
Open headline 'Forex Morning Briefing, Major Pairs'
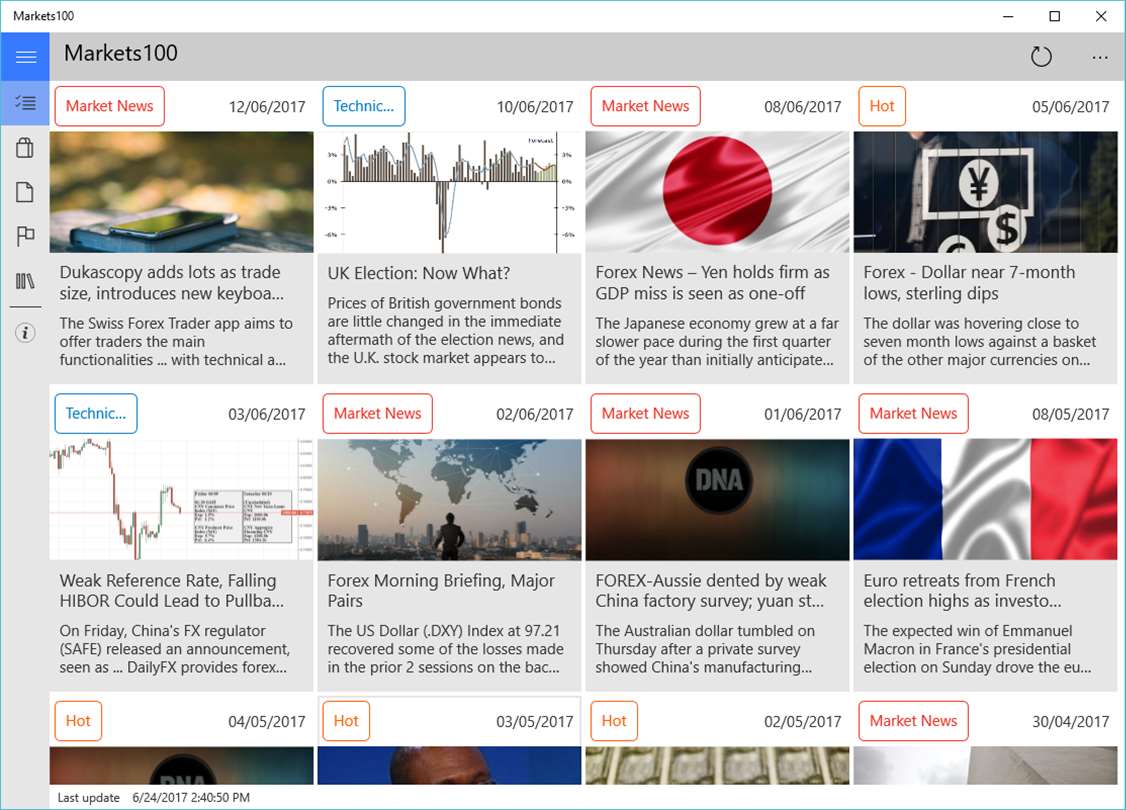[441, 590]
